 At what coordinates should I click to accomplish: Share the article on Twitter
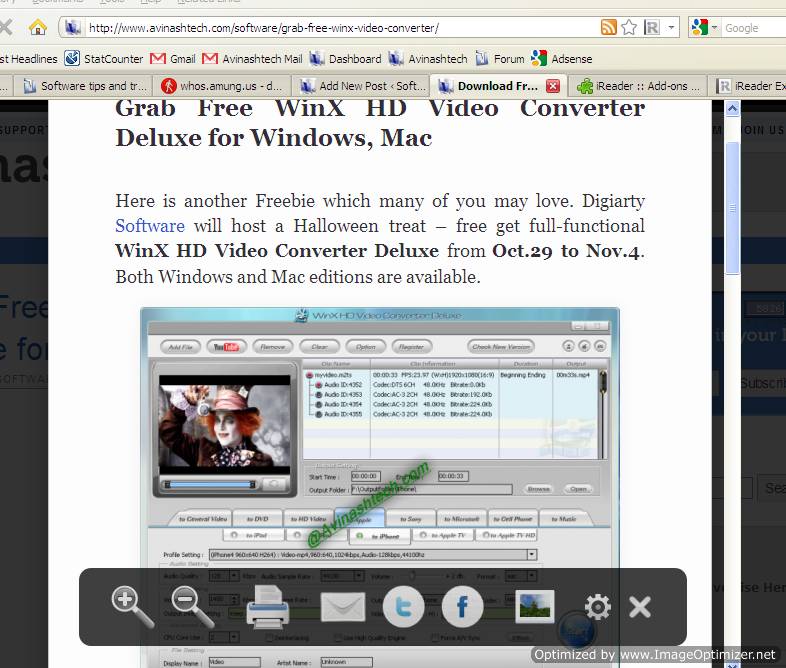pyautogui.click(x=403, y=607)
